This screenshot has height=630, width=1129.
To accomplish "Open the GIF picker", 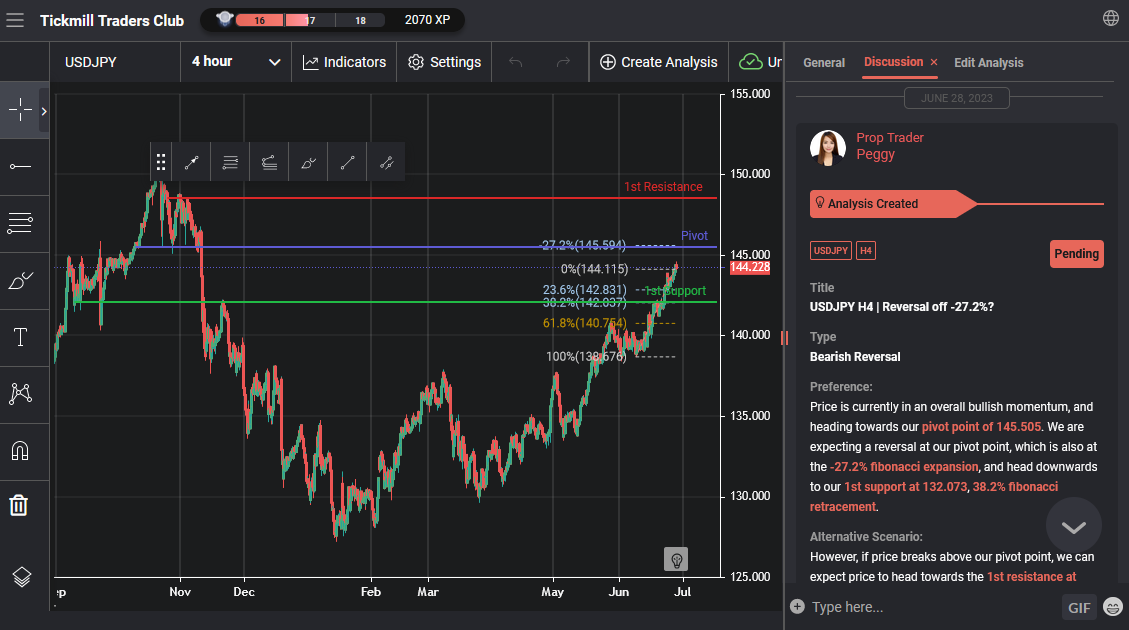I will (x=1079, y=608).
